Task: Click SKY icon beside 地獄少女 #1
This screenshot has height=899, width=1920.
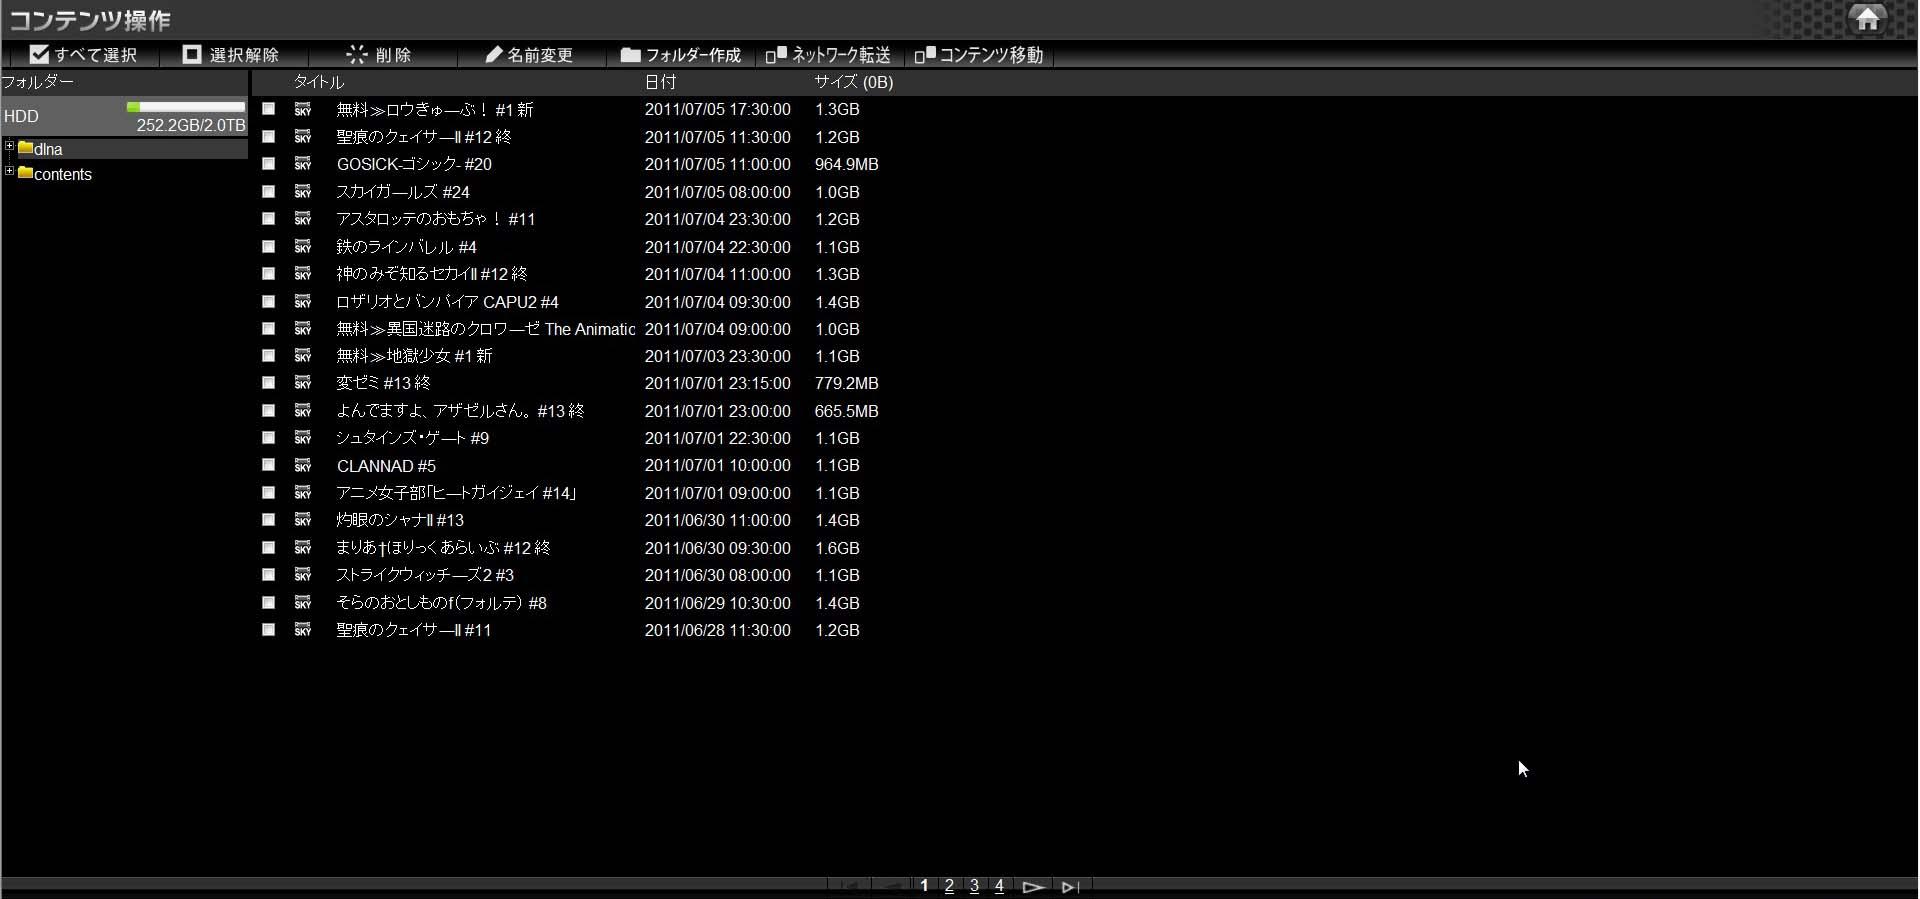Action: click(x=303, y=355)
